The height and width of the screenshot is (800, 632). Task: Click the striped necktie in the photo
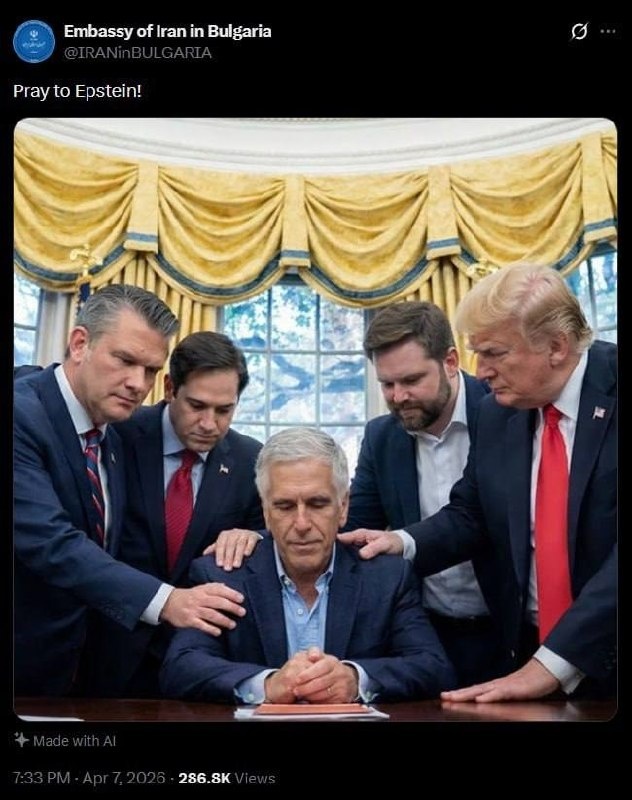tap(95, 485)
